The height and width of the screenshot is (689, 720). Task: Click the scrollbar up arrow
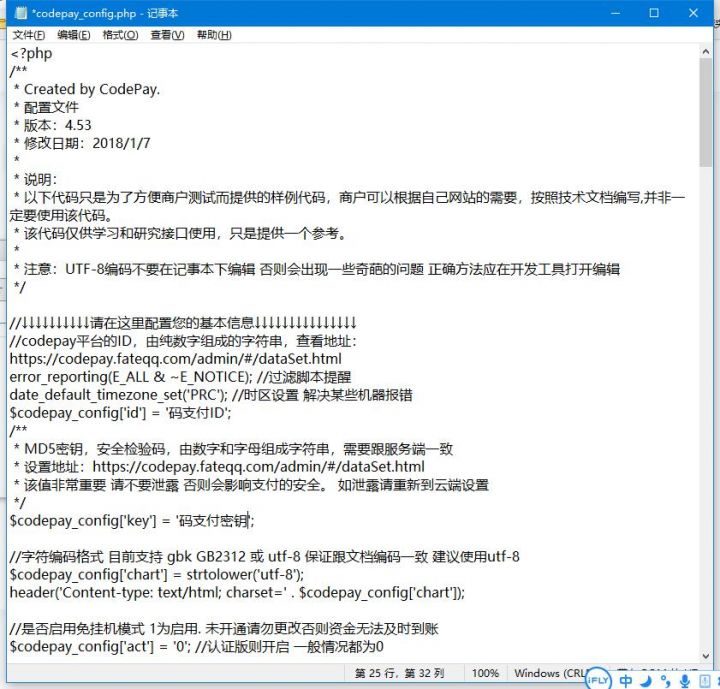tap(706, 51)
